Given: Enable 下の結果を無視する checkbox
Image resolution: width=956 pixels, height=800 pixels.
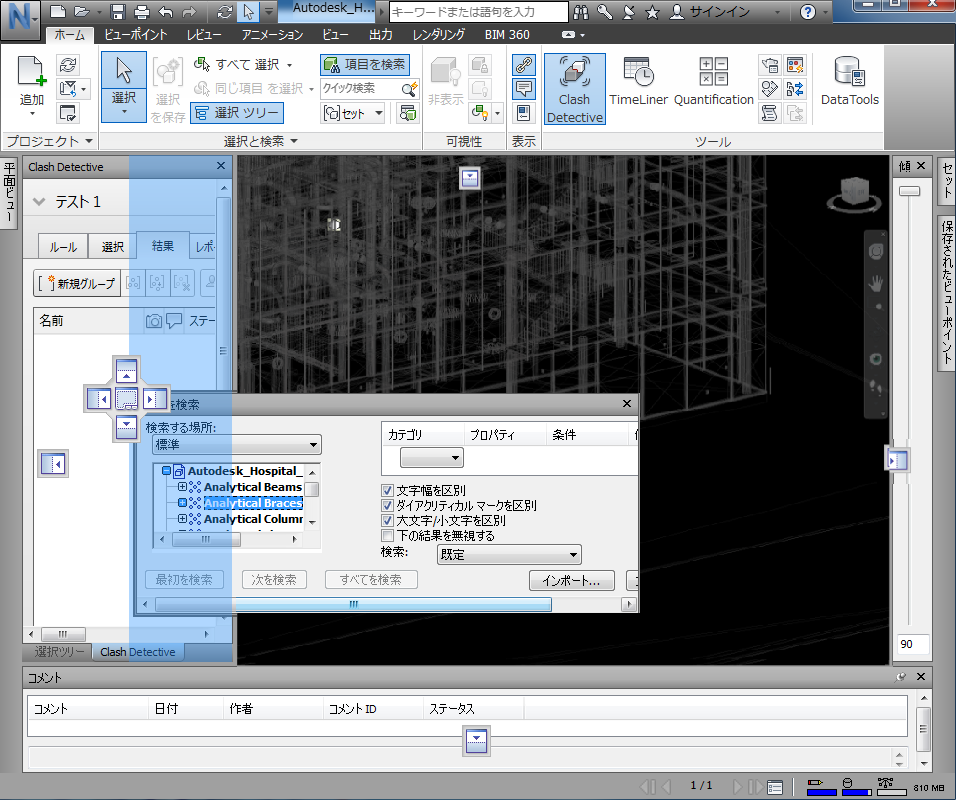Looking at the screenshot, I should (x=387, y=536).
